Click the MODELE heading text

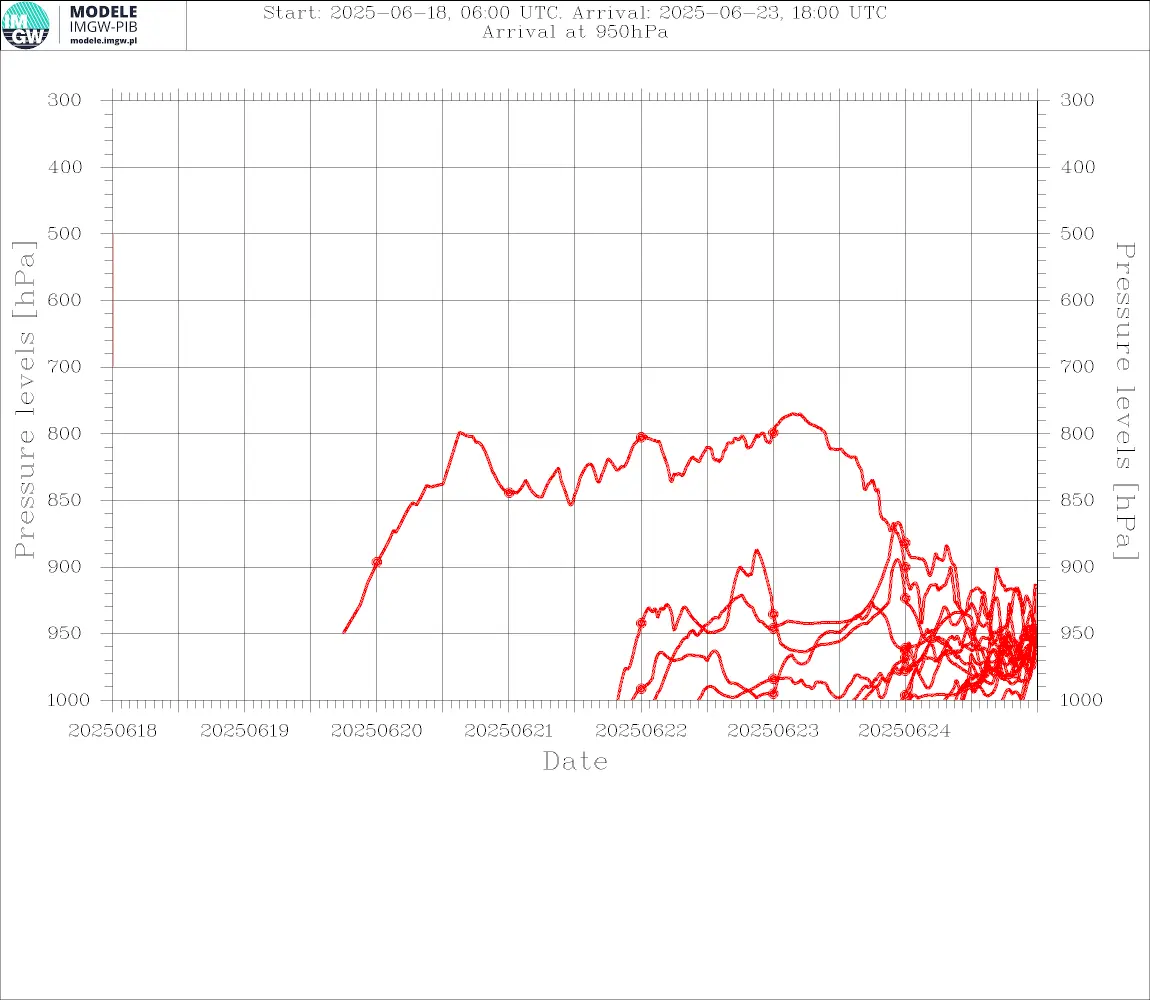tap(103, 12)
